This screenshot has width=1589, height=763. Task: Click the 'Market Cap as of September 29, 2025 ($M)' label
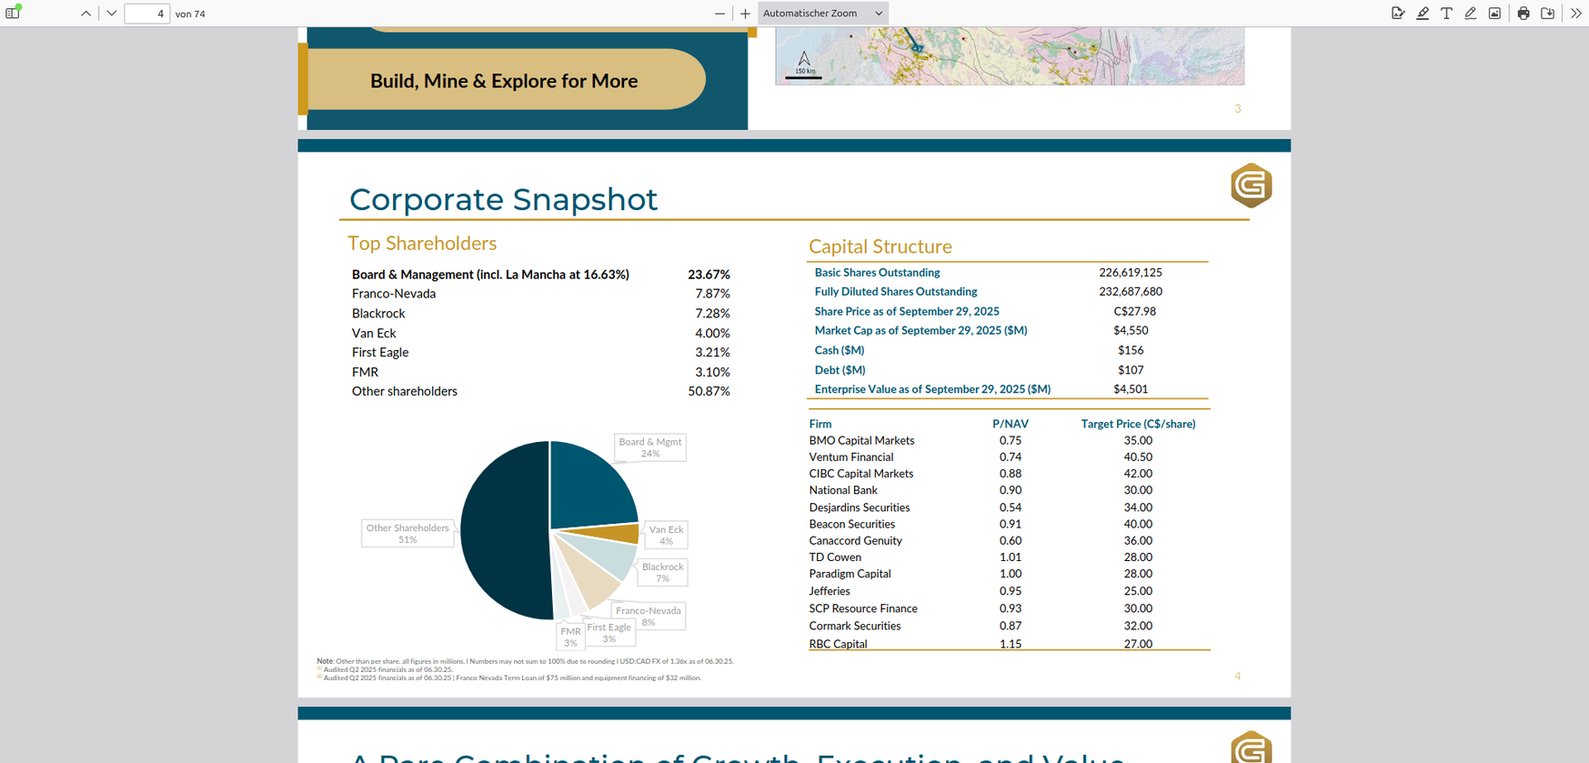pos(921,331)
